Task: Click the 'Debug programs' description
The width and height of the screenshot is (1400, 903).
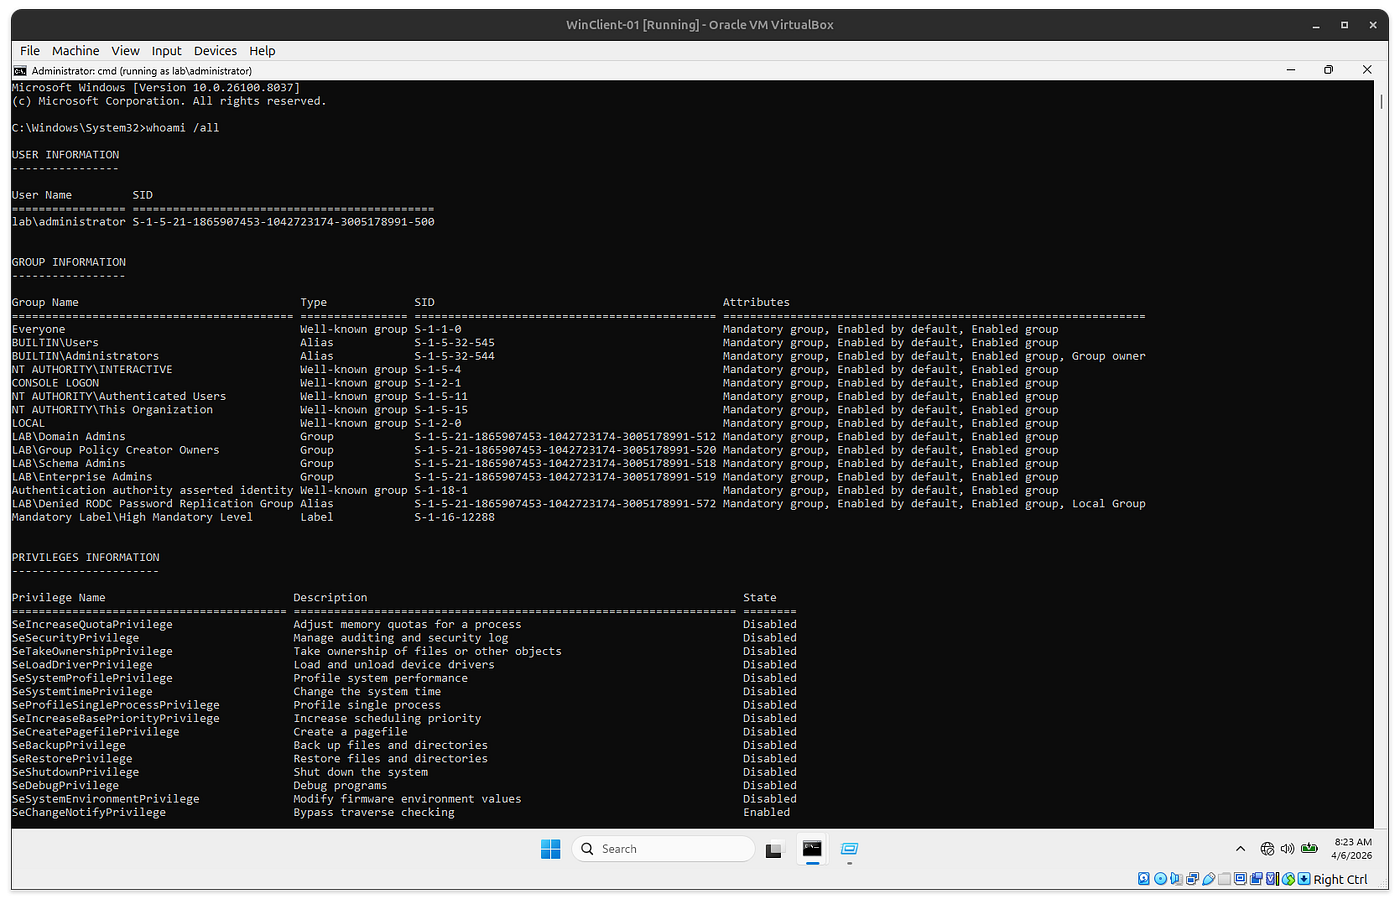Action: (x=340, y=786)
